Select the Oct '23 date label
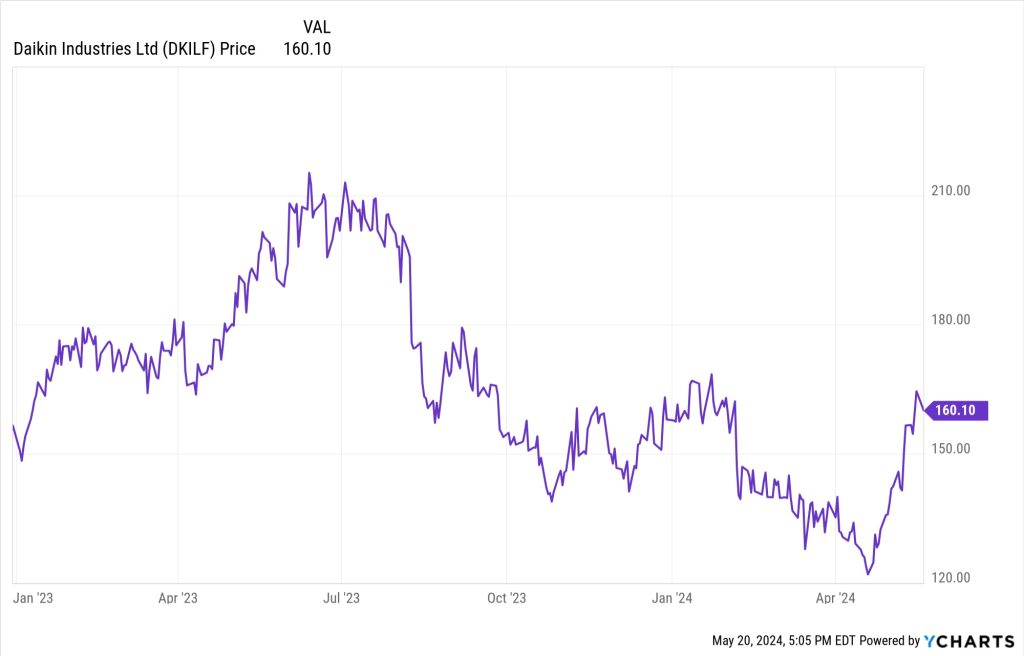1024x656 pixels. [506, 599]
